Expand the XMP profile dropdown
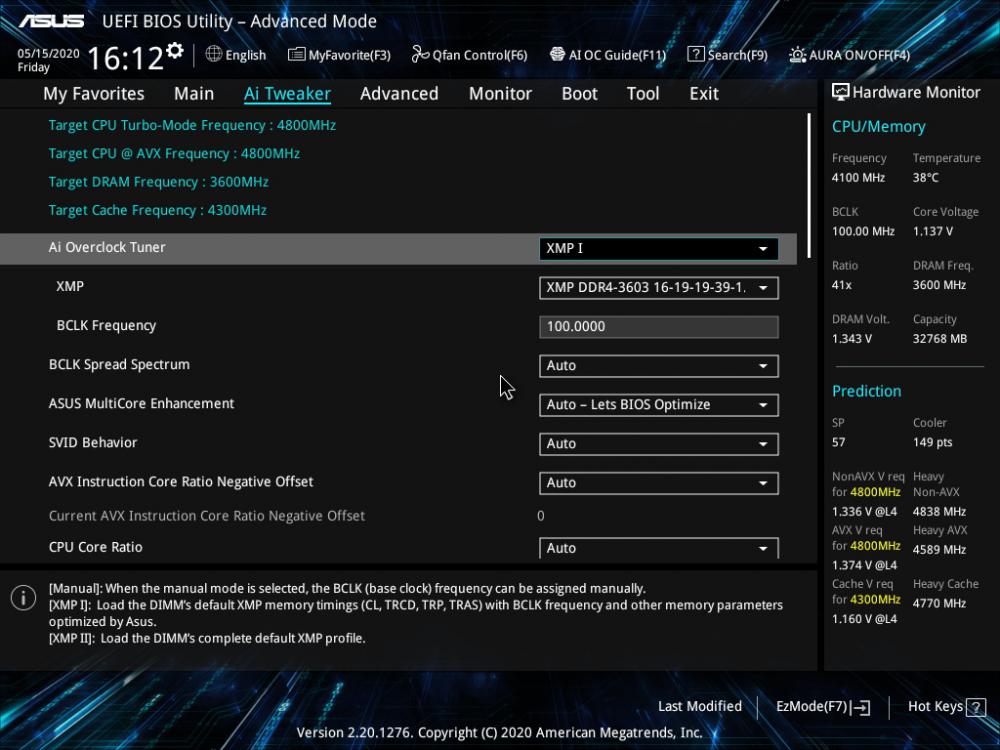1000x750 pixels. pos(658,288)
